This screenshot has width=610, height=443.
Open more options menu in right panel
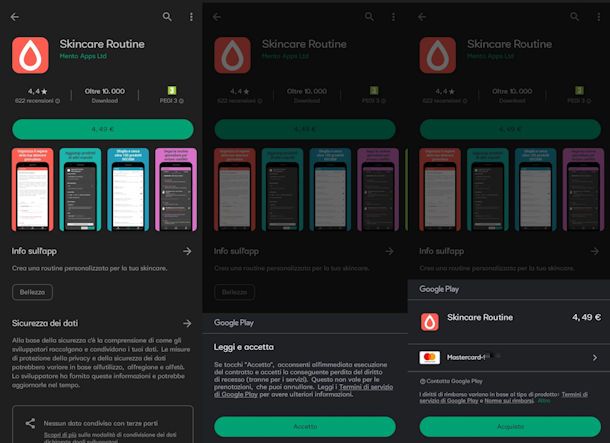(598, 17)
